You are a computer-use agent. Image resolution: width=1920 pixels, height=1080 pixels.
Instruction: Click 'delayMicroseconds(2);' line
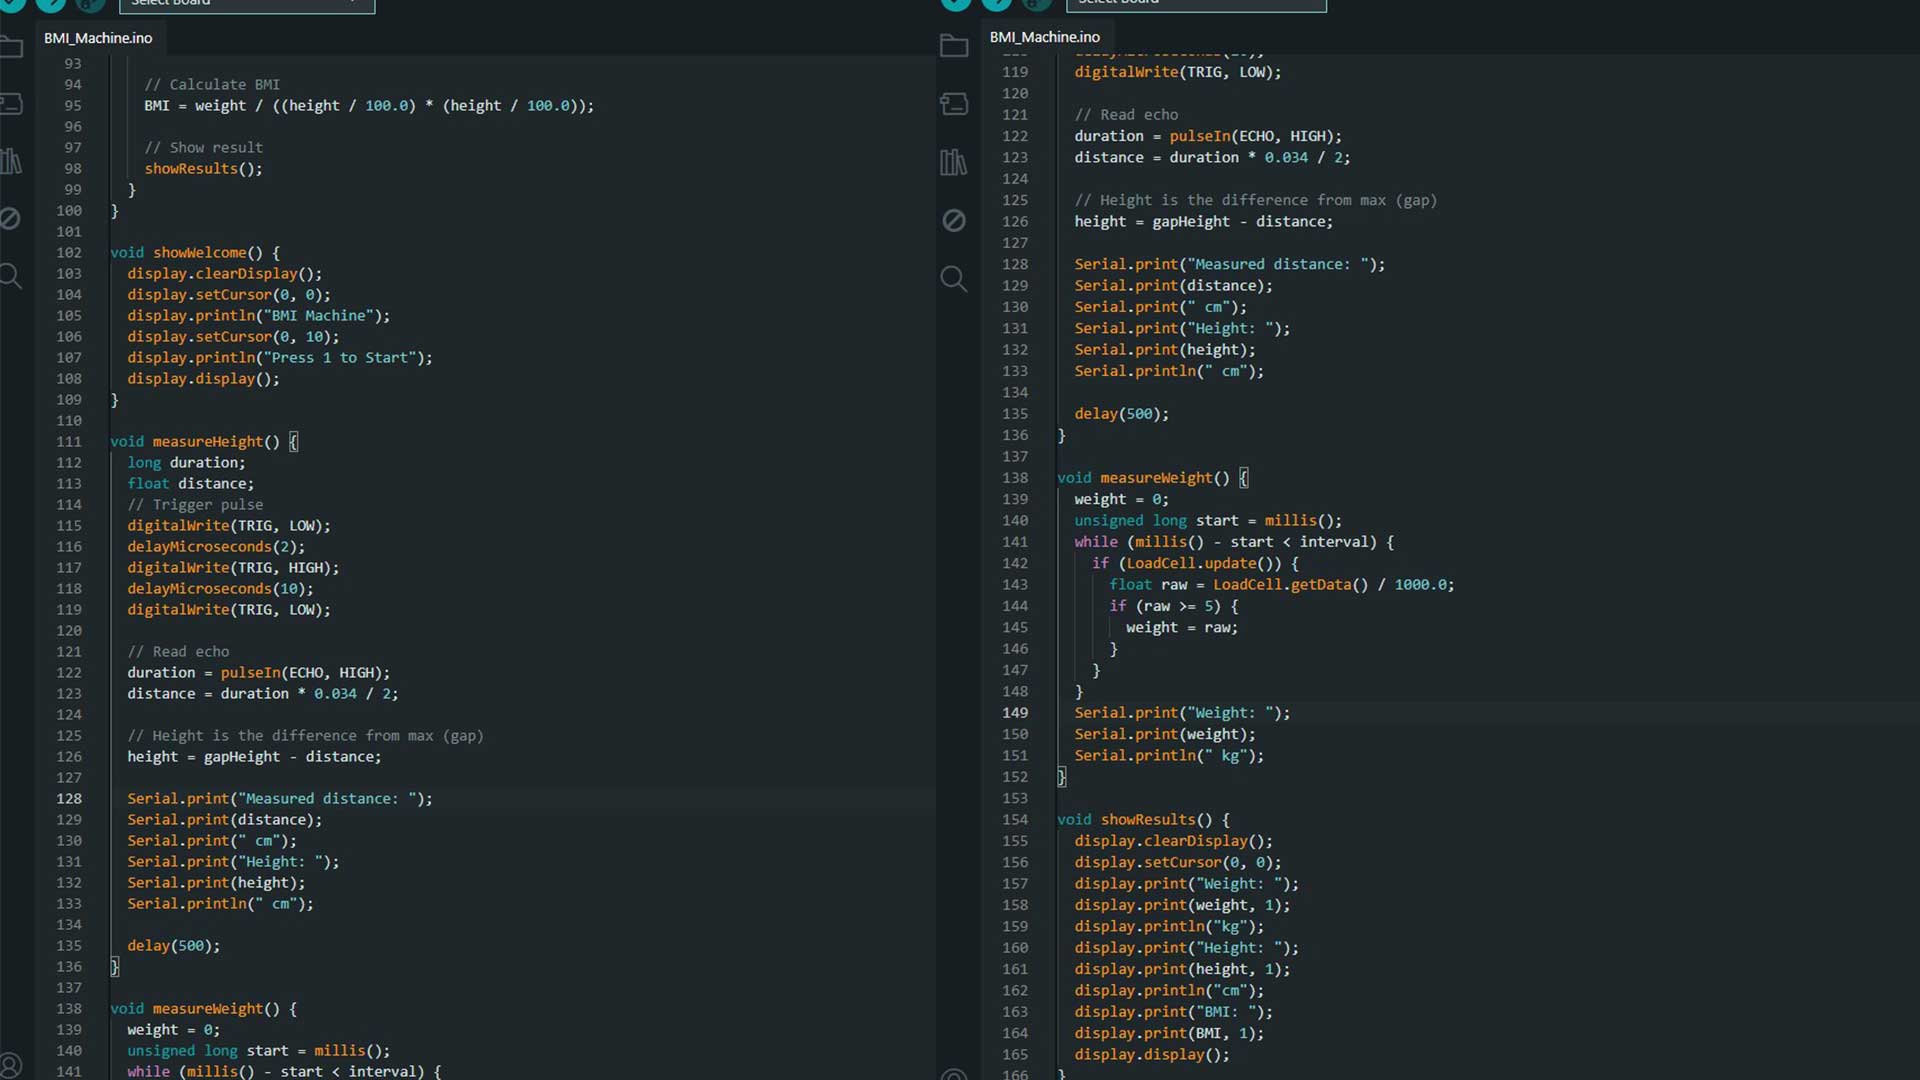(x=216, y=546)
